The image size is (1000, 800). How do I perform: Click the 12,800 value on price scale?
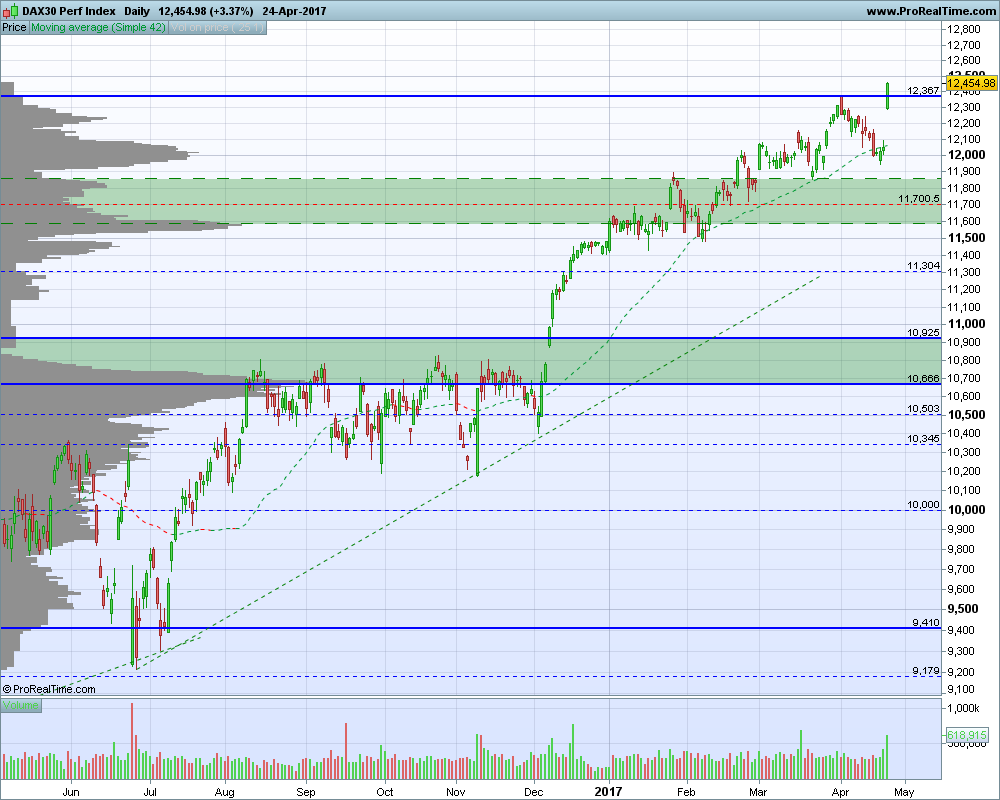964,29
